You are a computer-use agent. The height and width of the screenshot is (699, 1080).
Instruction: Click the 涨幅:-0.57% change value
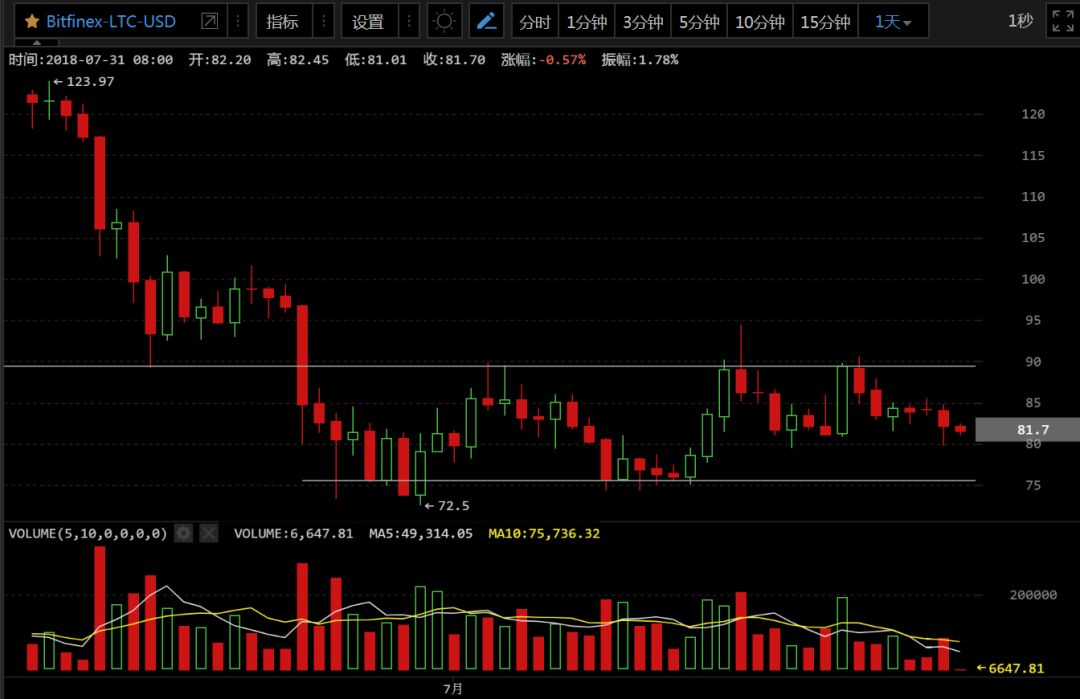pyautogui.click(x=543, y=60)
